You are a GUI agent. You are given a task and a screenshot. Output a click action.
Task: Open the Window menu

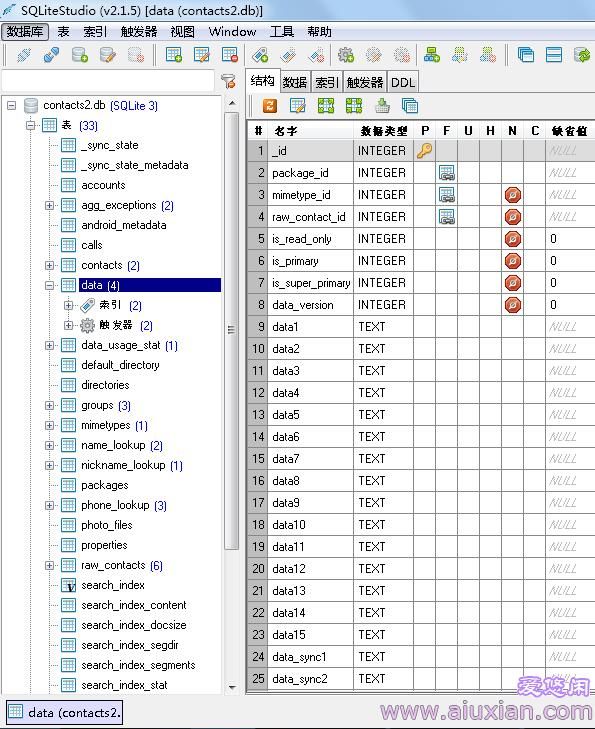(x=232, y=32)
